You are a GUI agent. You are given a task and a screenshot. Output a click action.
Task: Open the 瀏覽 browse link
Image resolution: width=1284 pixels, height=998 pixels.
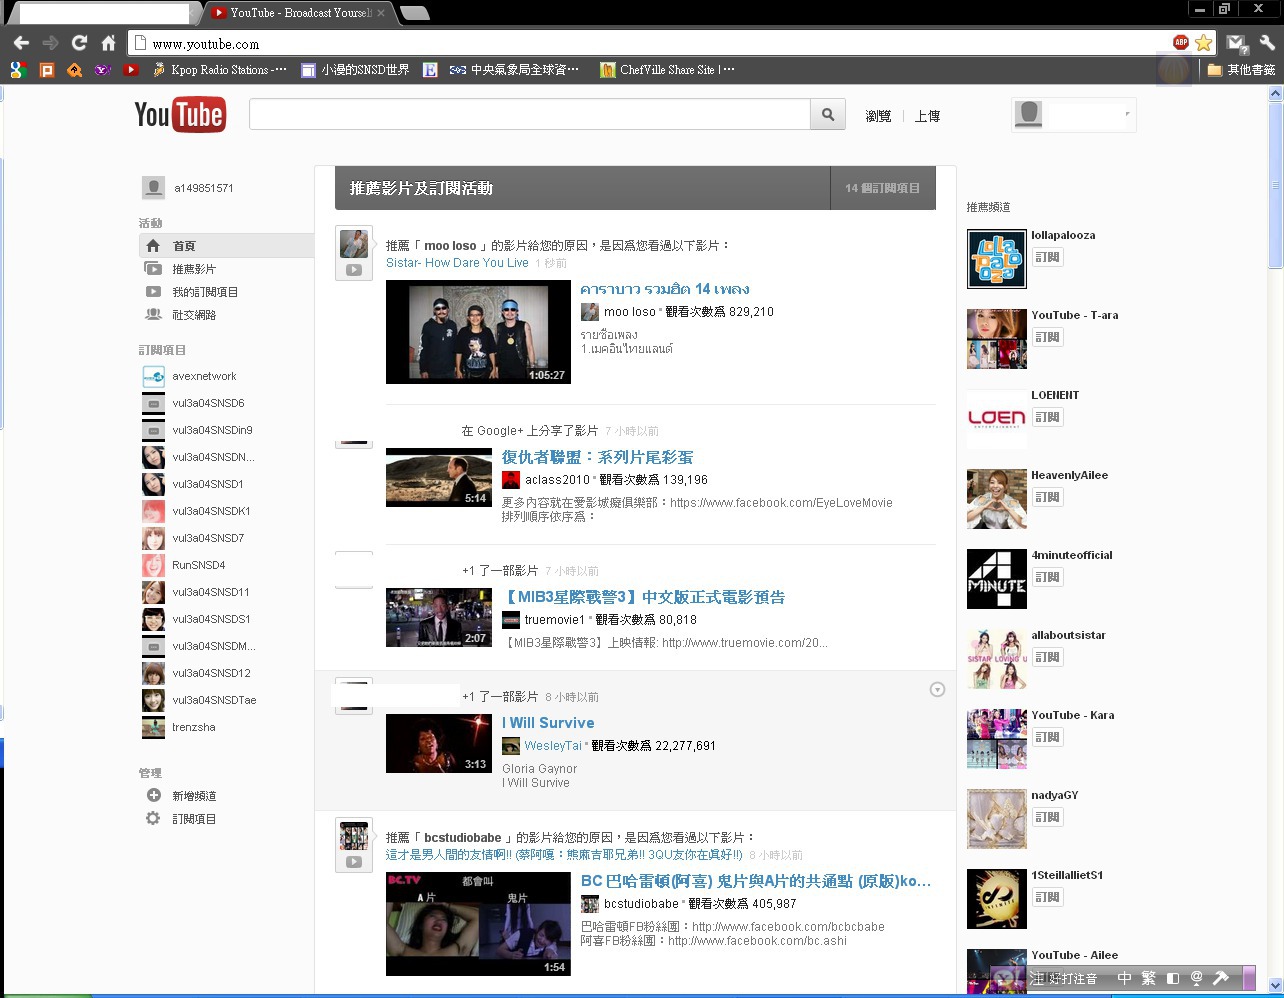[878, 116]
